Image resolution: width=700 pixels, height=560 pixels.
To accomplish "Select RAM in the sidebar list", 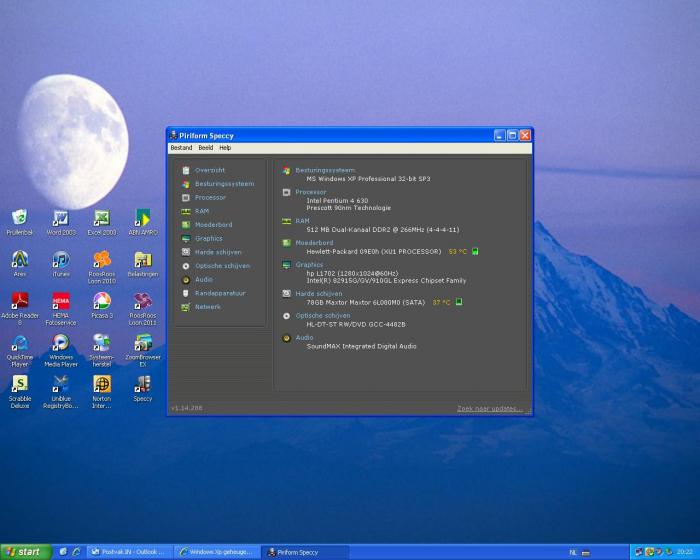I will [x=195, y=211].
